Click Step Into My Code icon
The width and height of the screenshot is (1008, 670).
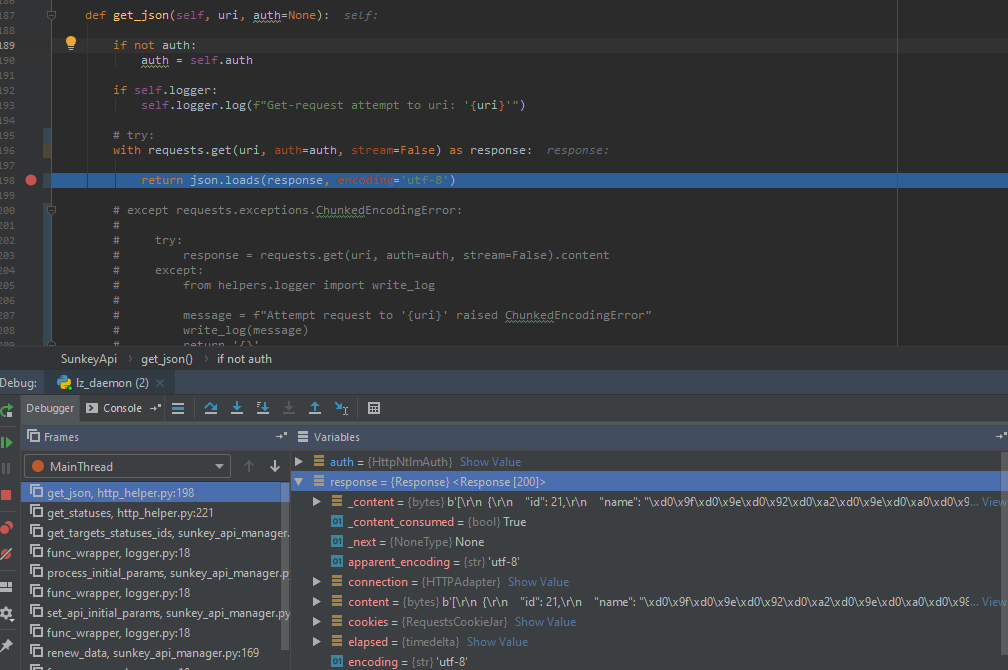(x=262, y=408)
